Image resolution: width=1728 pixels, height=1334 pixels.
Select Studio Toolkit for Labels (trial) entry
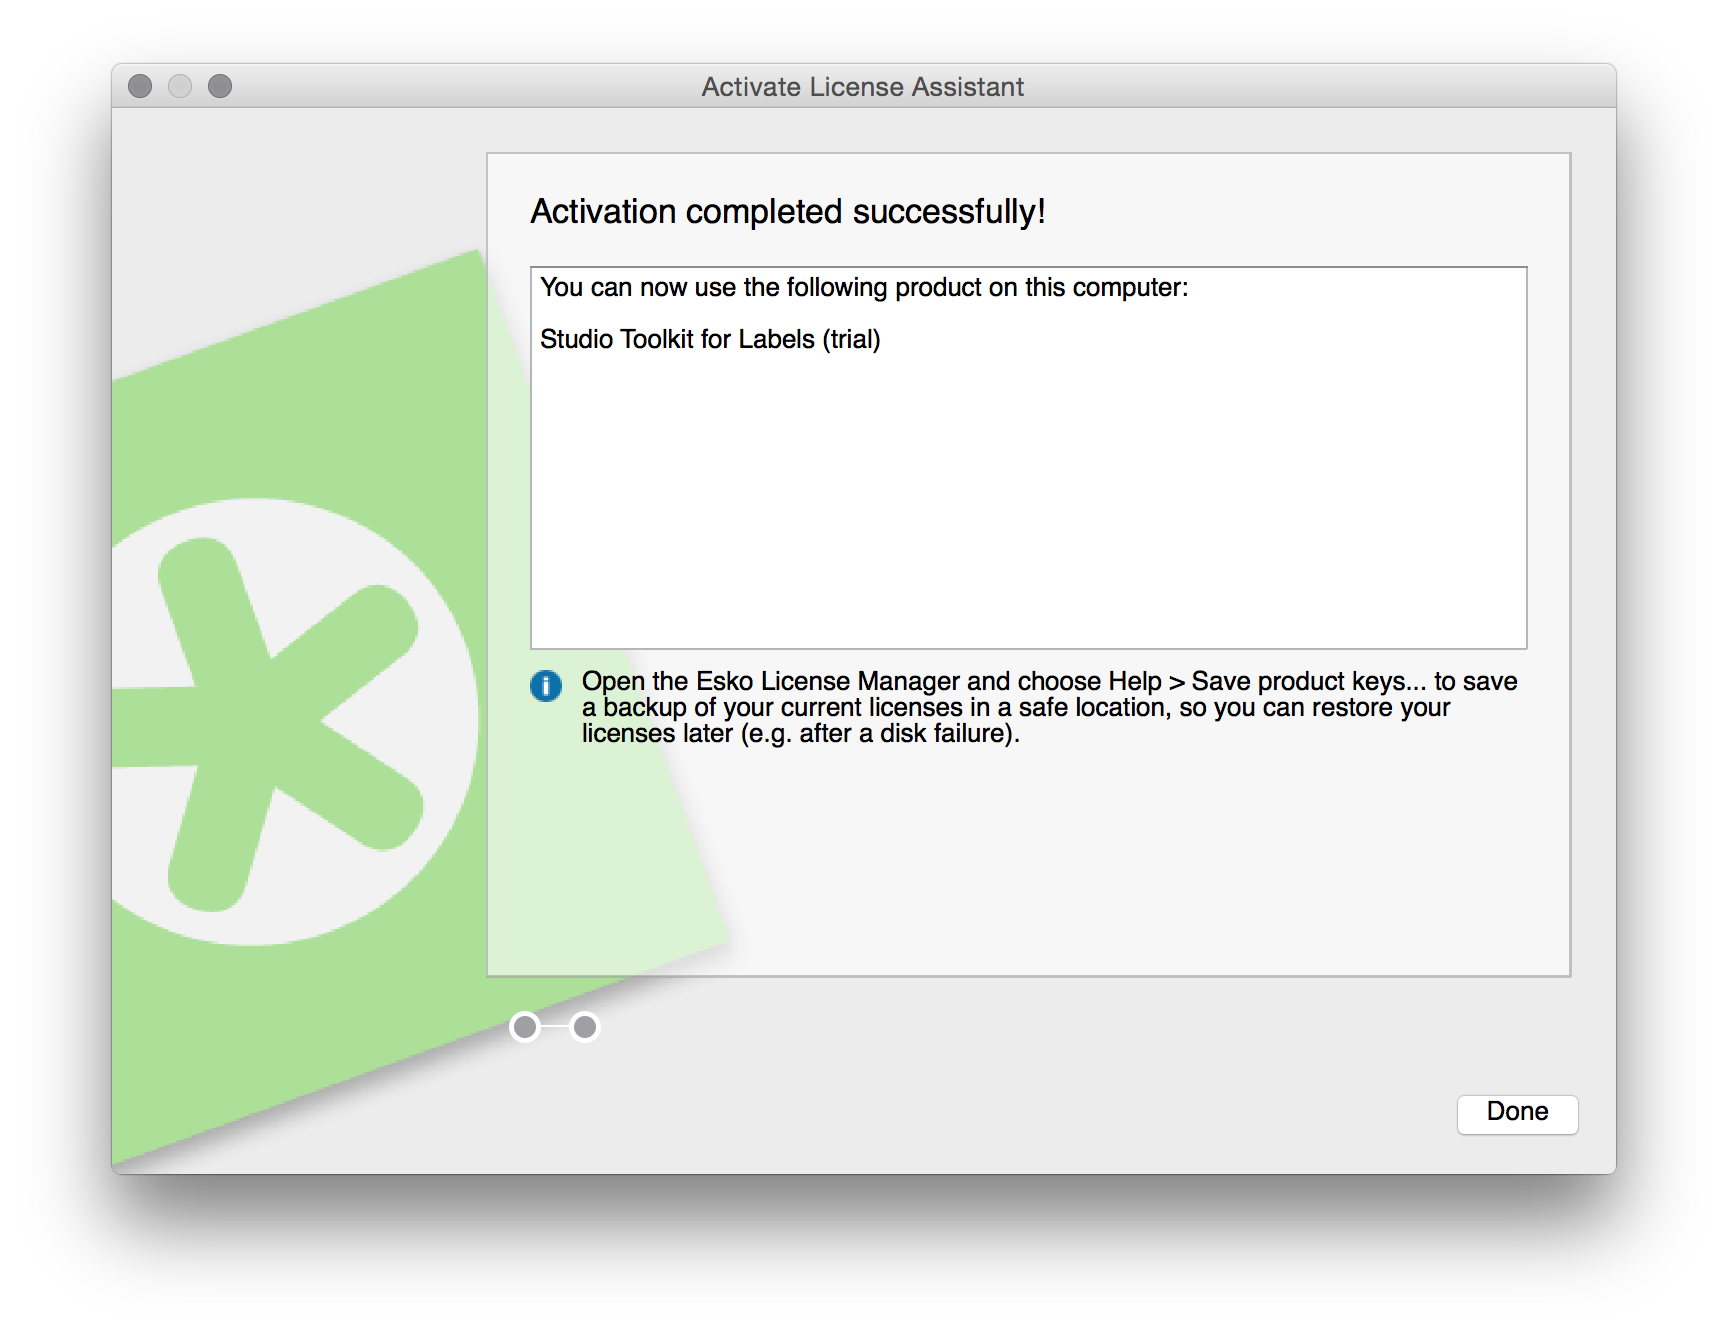pos(709,340)
